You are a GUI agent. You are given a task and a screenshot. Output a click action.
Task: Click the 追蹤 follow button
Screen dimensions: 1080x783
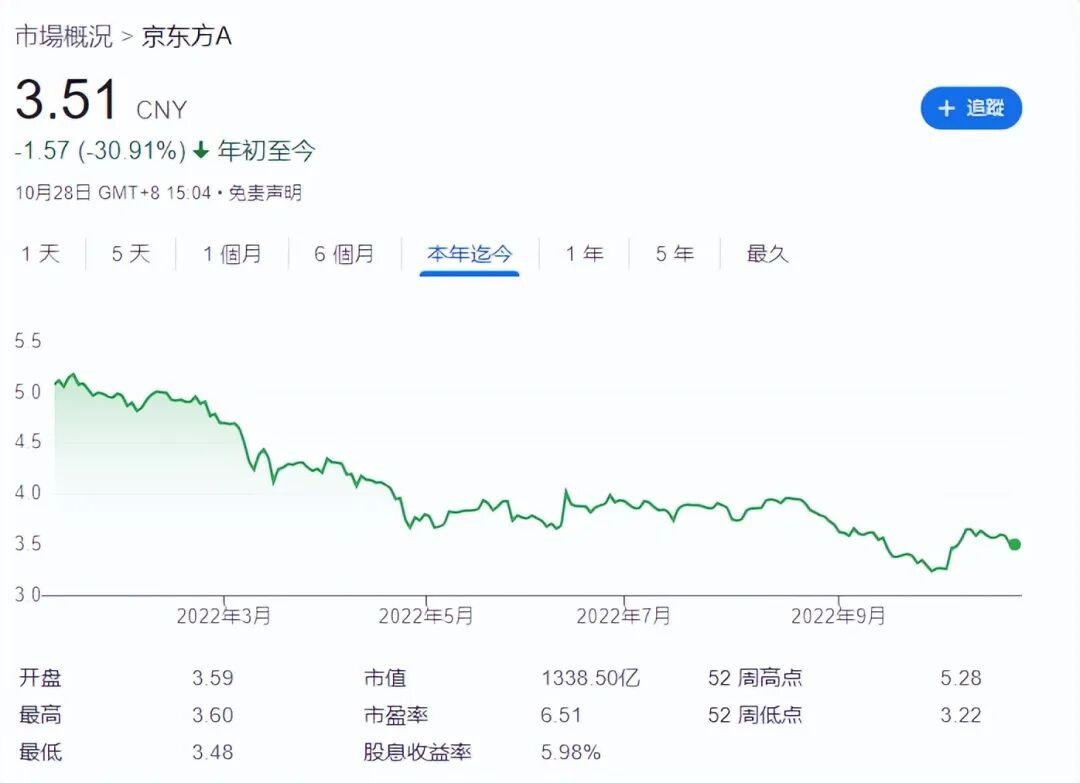click(x=971, y=108)
